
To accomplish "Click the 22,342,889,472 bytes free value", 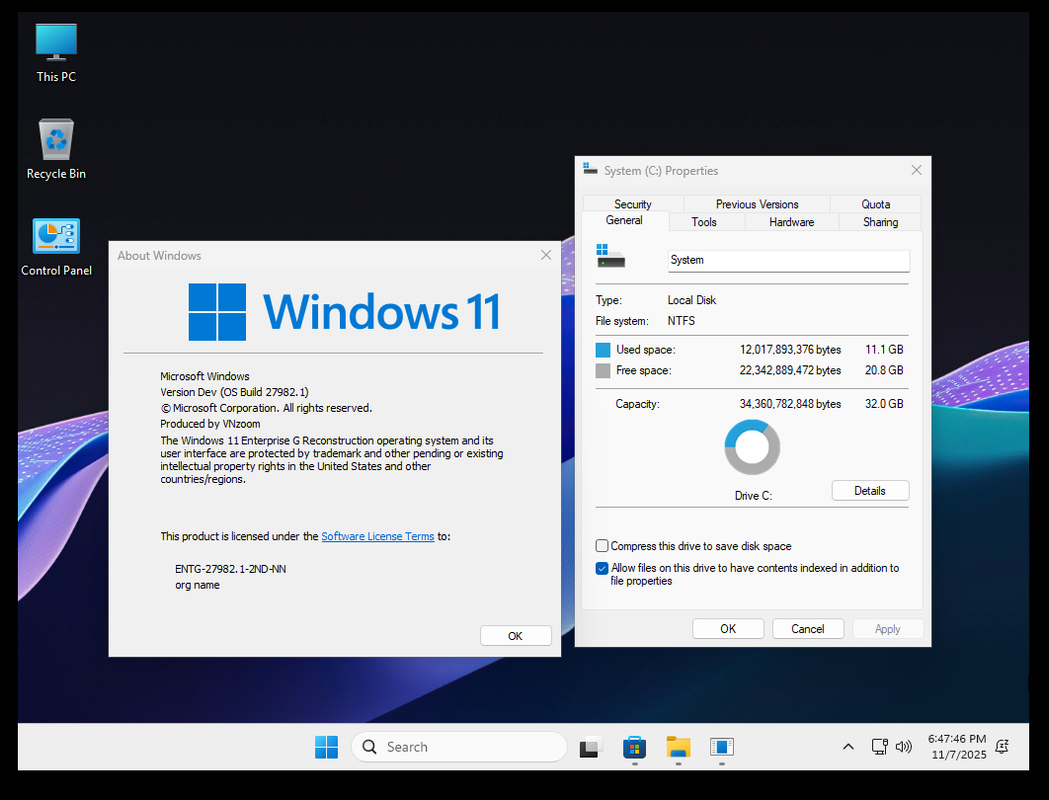I will (x=790, y=371).
